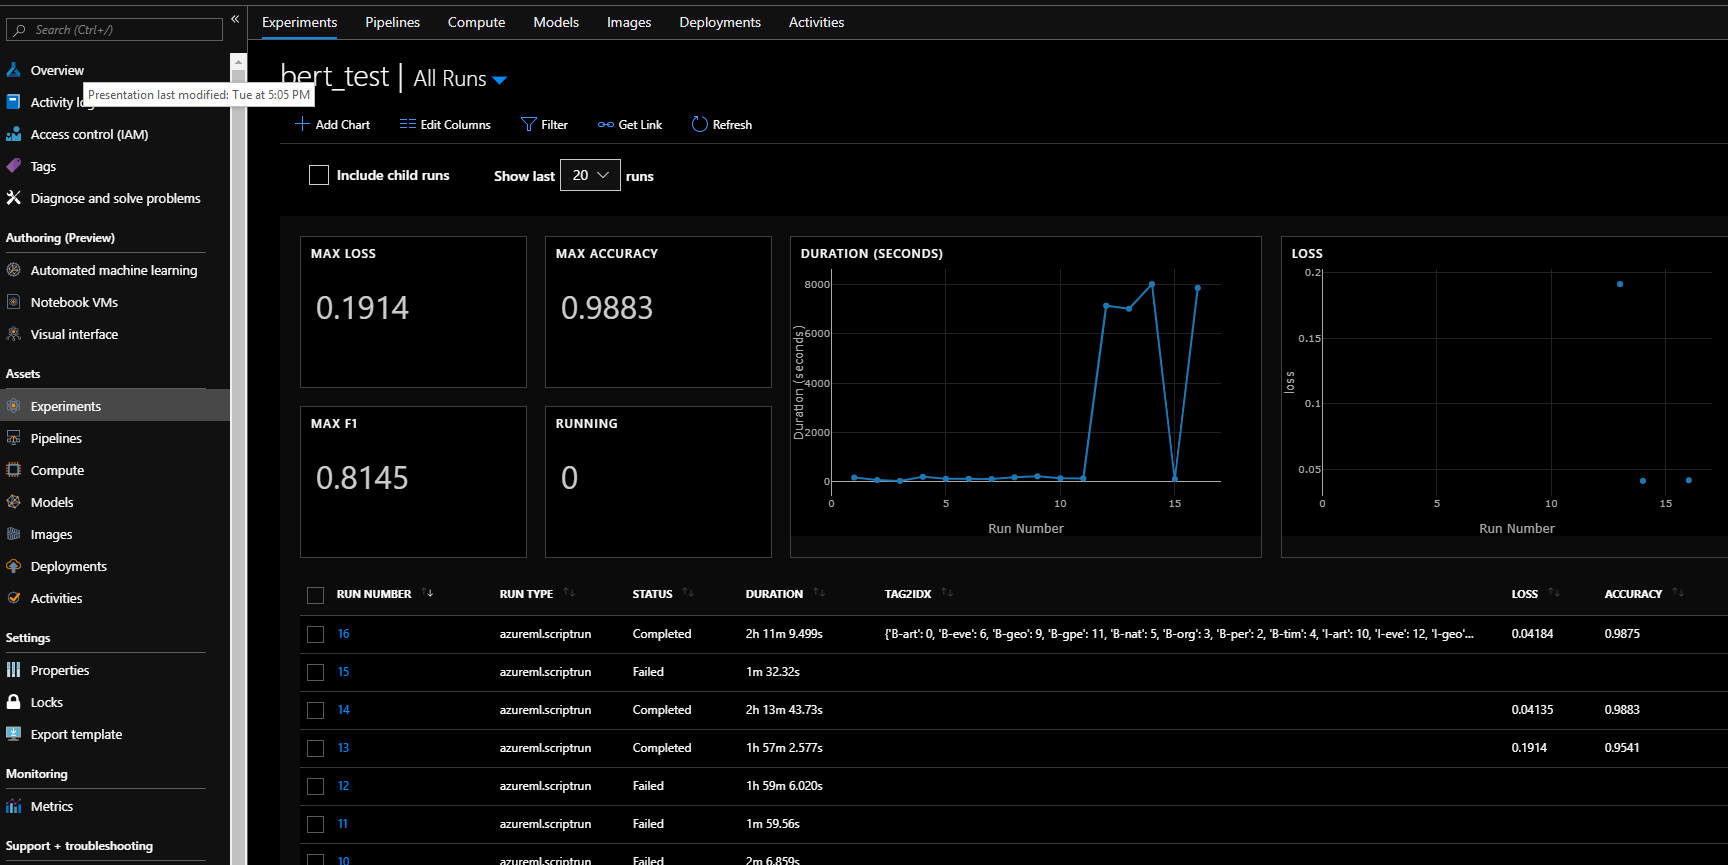The height and width of the screenshot is (865, 1728).
Task: Open run number 12 link
Action: (x=343, y=786)
